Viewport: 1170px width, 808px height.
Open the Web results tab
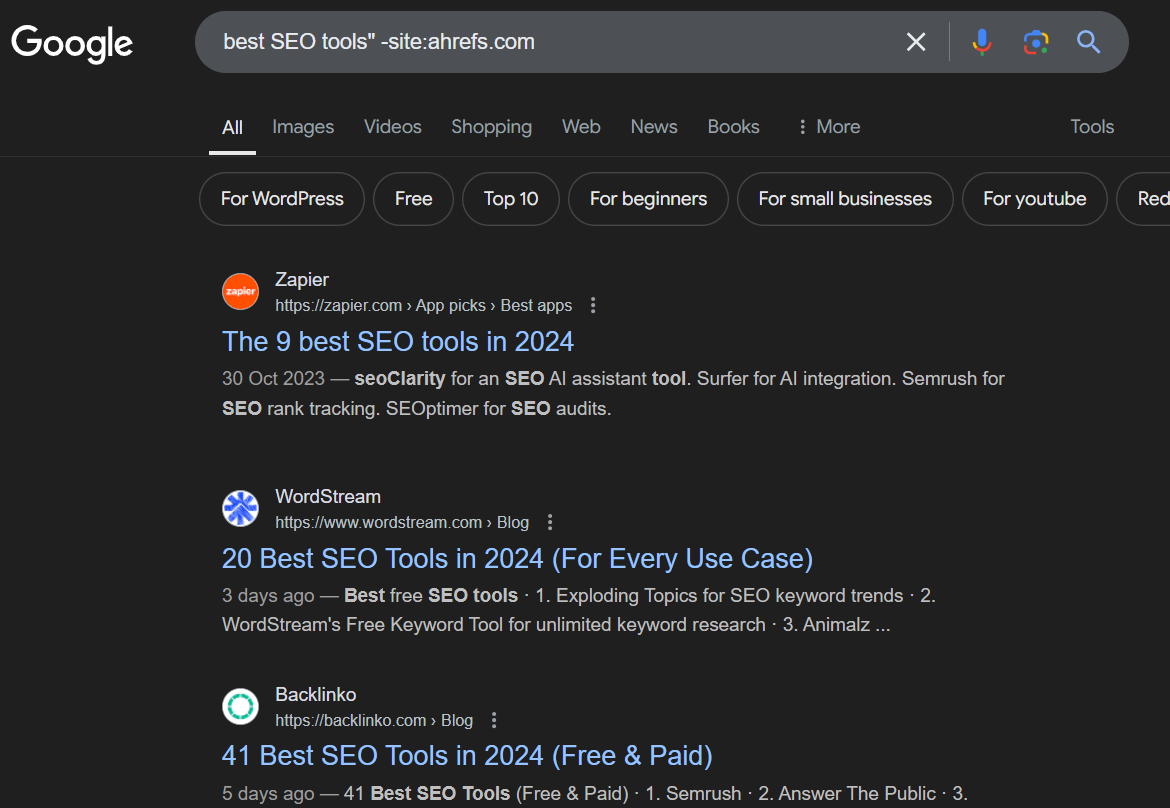(x=581, y=127)
